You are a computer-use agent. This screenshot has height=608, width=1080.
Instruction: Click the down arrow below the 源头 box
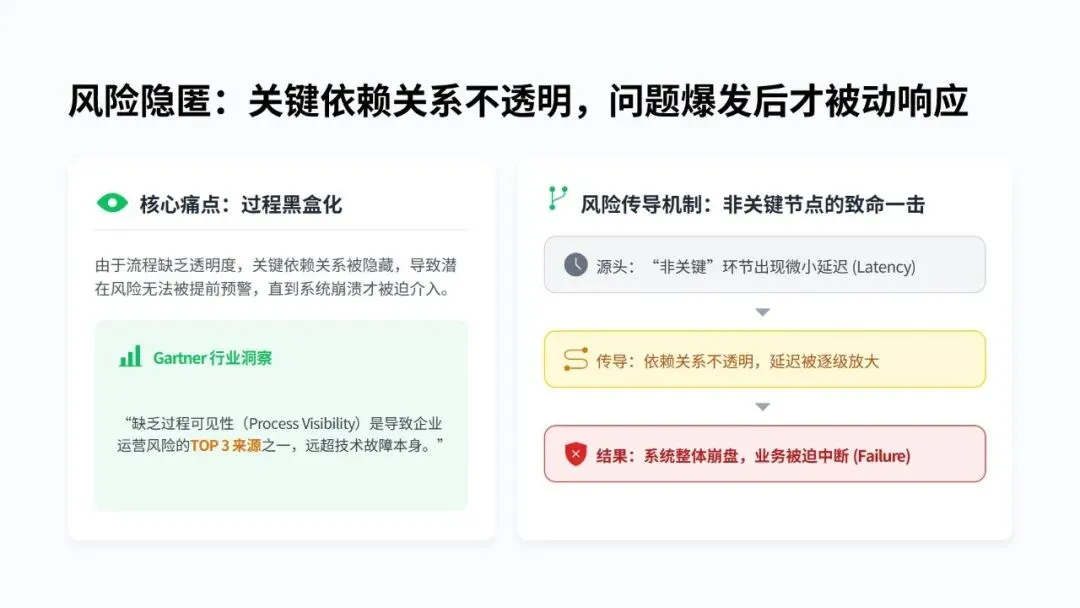763,312
